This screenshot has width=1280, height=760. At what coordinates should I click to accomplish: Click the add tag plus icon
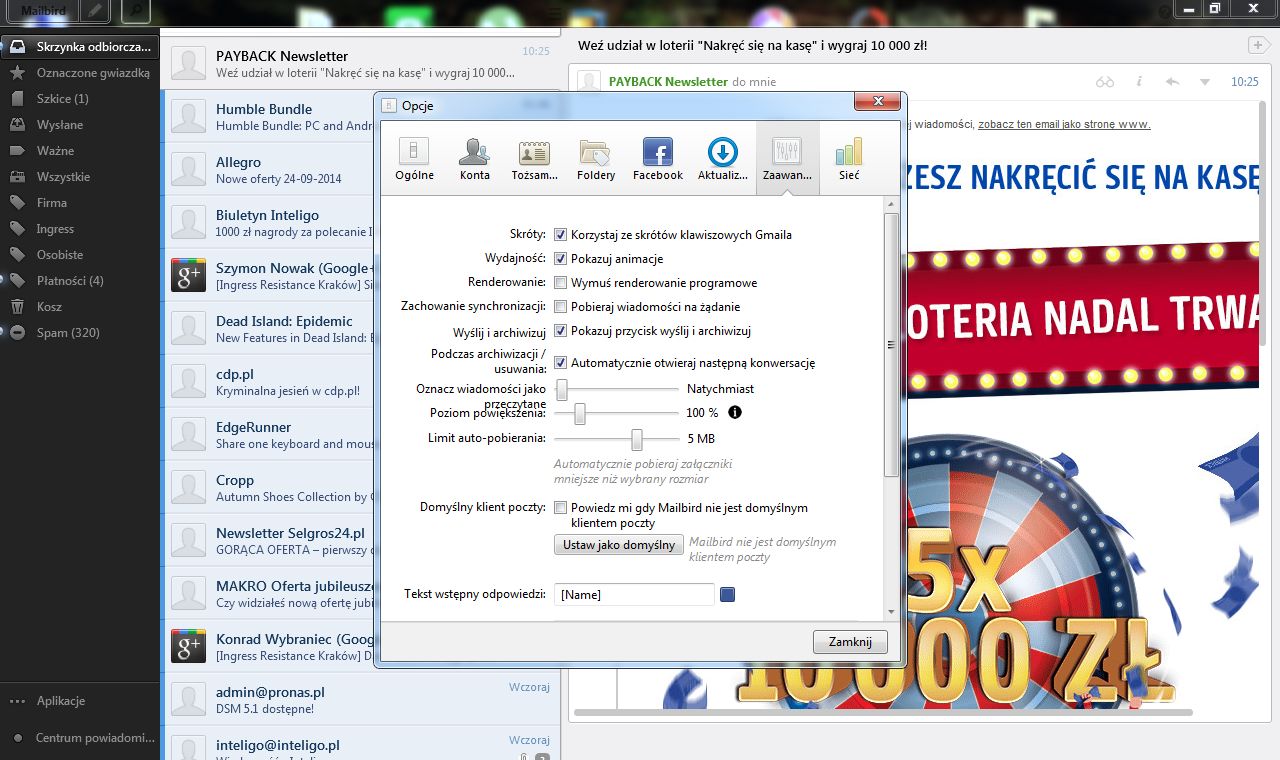(x=1257, y=45)
